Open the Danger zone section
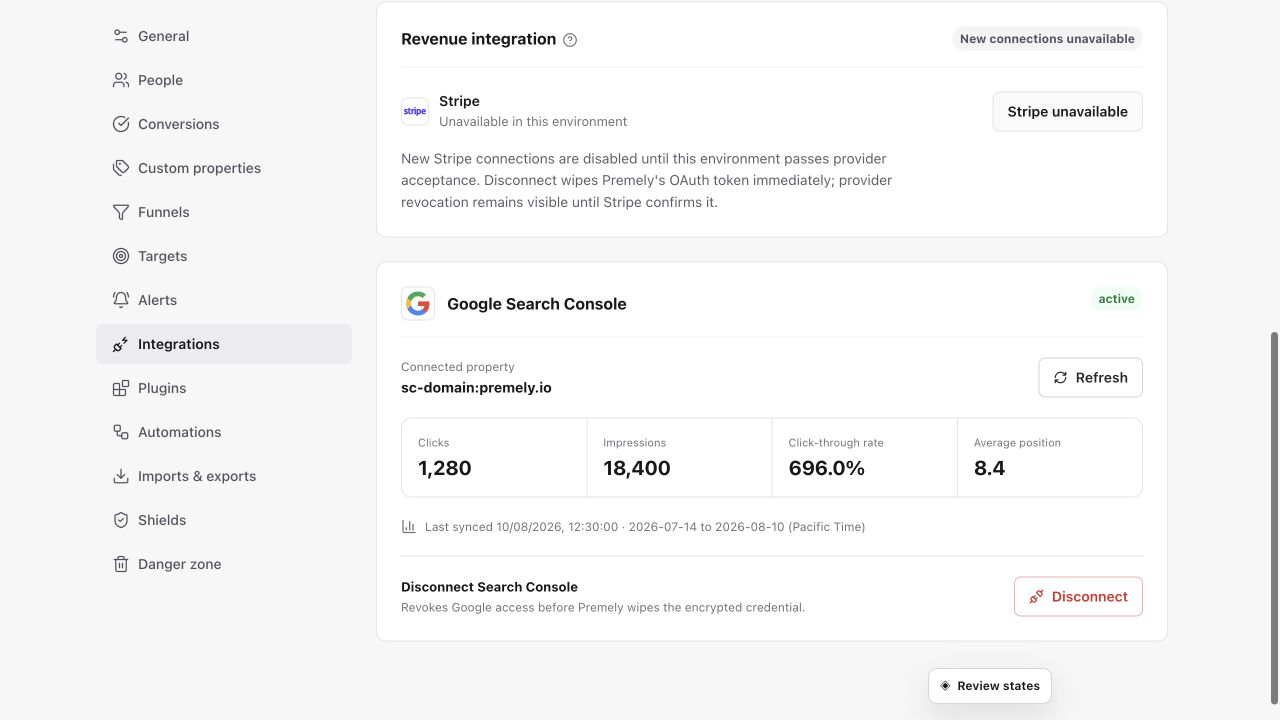1280x720 pixels. pyautogui.click(x=224, y=564)
